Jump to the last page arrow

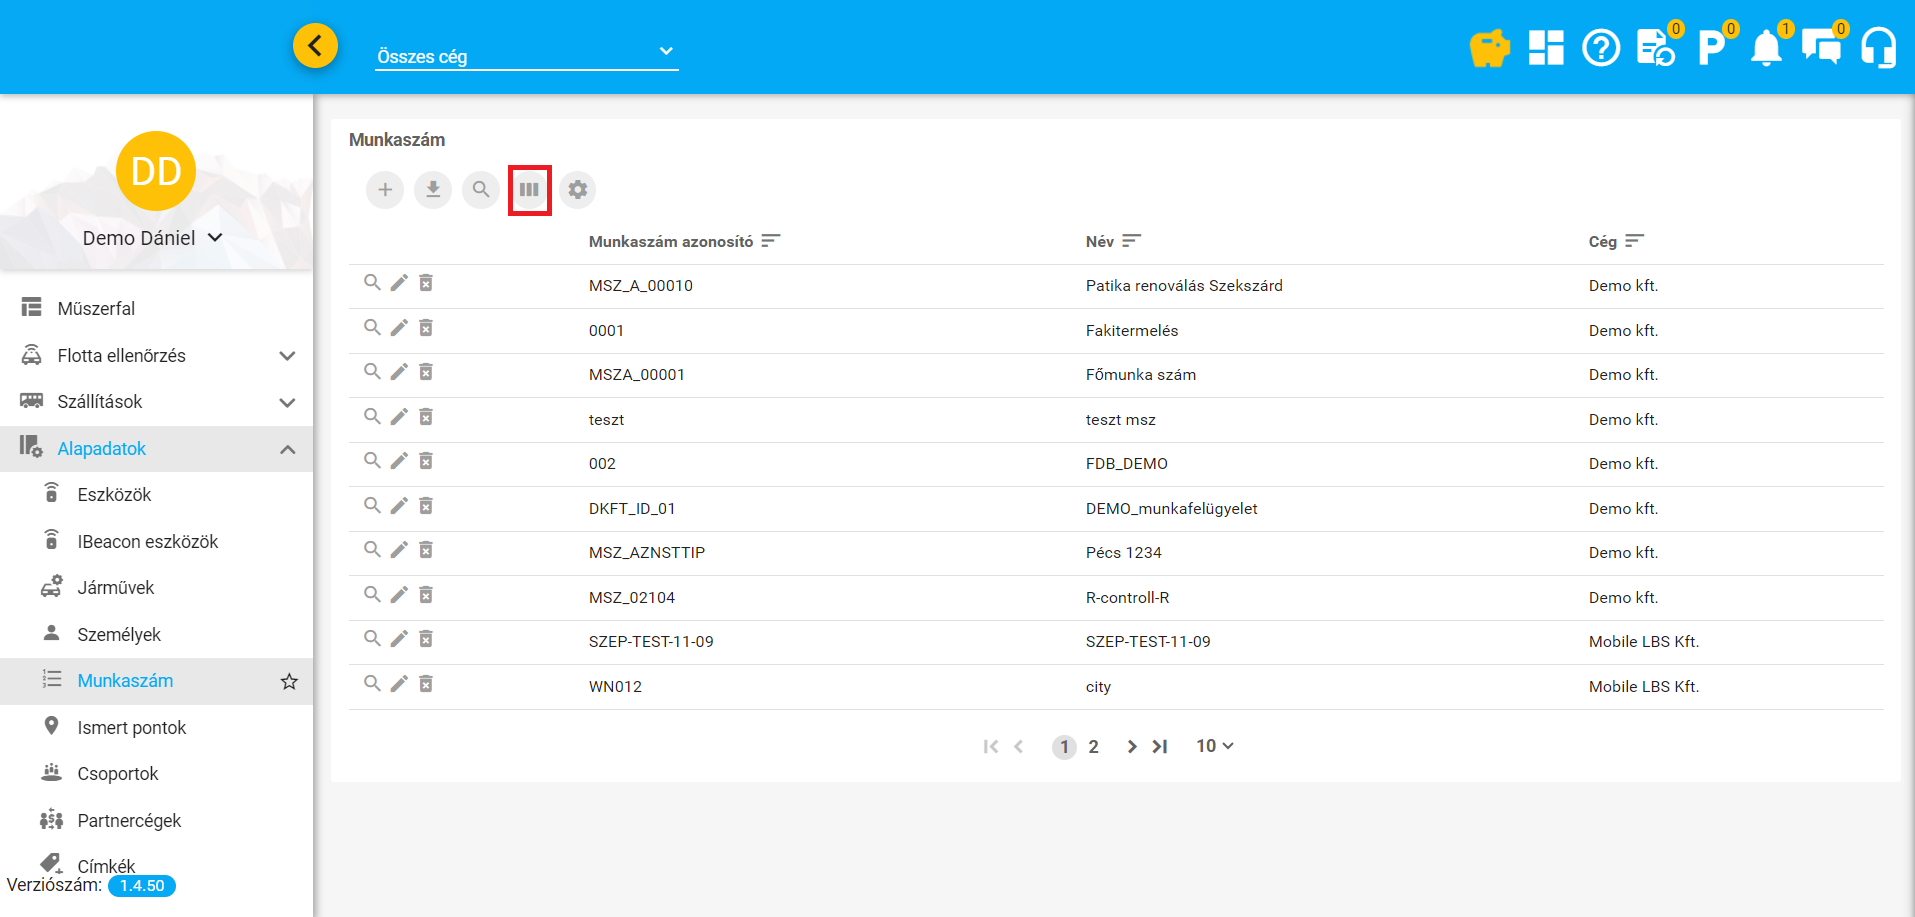click(1160, 747)
